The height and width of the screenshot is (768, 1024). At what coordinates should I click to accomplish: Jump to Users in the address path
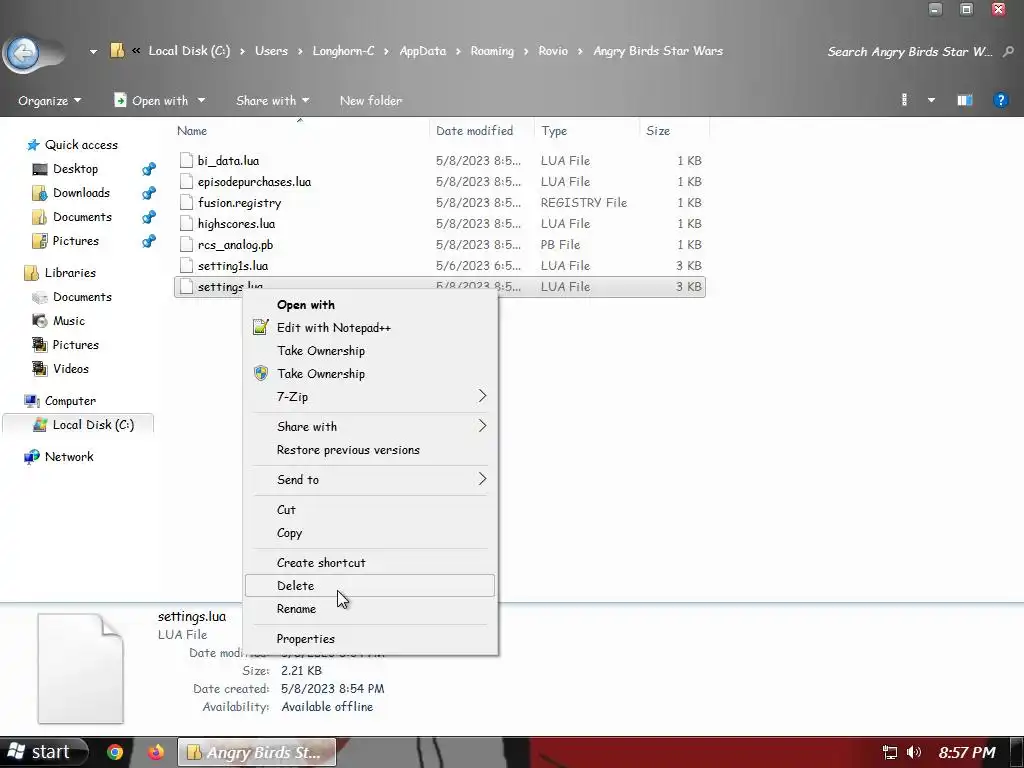click(x=271, y=51)
